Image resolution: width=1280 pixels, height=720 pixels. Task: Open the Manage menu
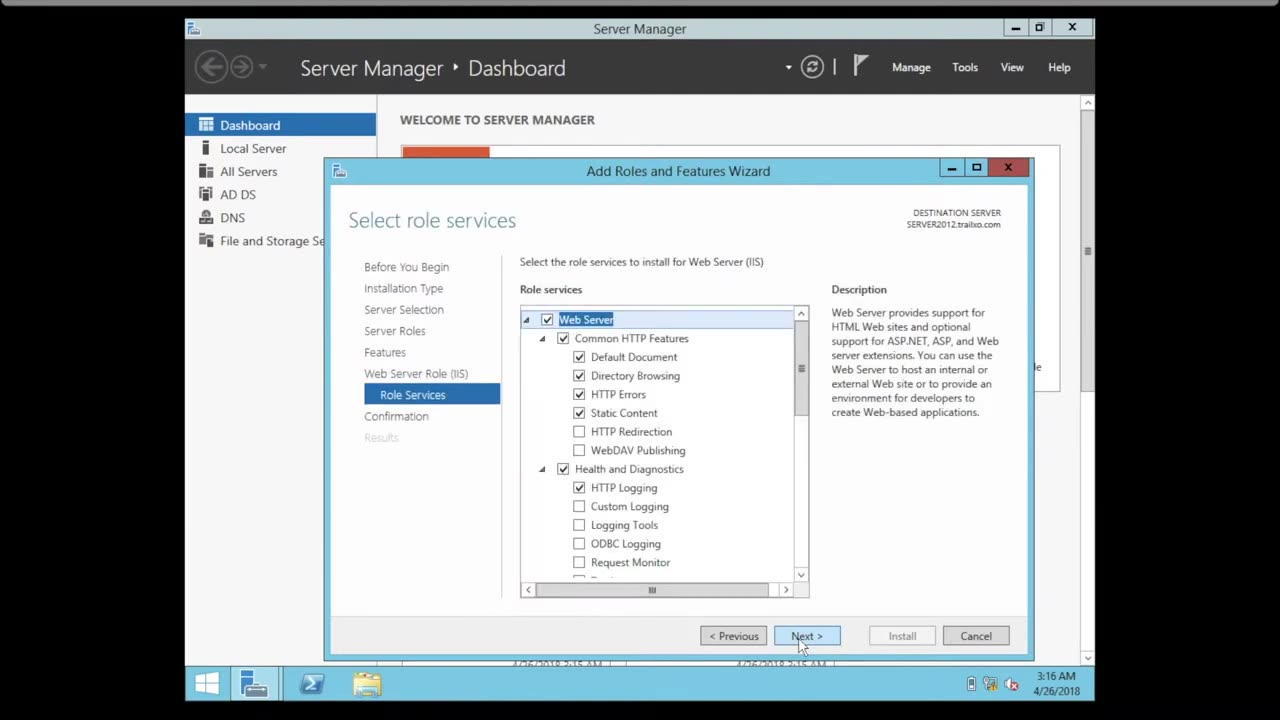tap(911, 67)
